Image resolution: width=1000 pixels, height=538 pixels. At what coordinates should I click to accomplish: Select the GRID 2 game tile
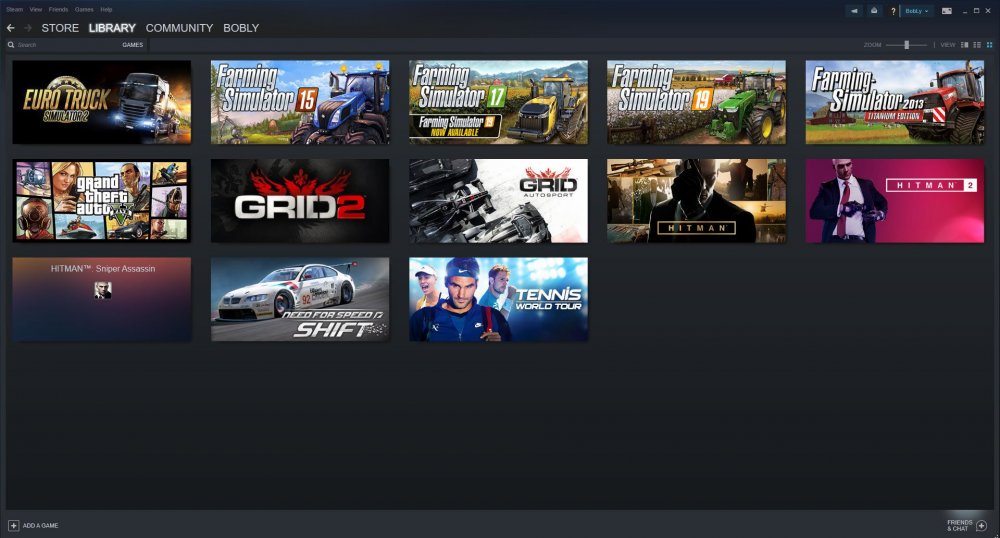(x=300, y=201)
